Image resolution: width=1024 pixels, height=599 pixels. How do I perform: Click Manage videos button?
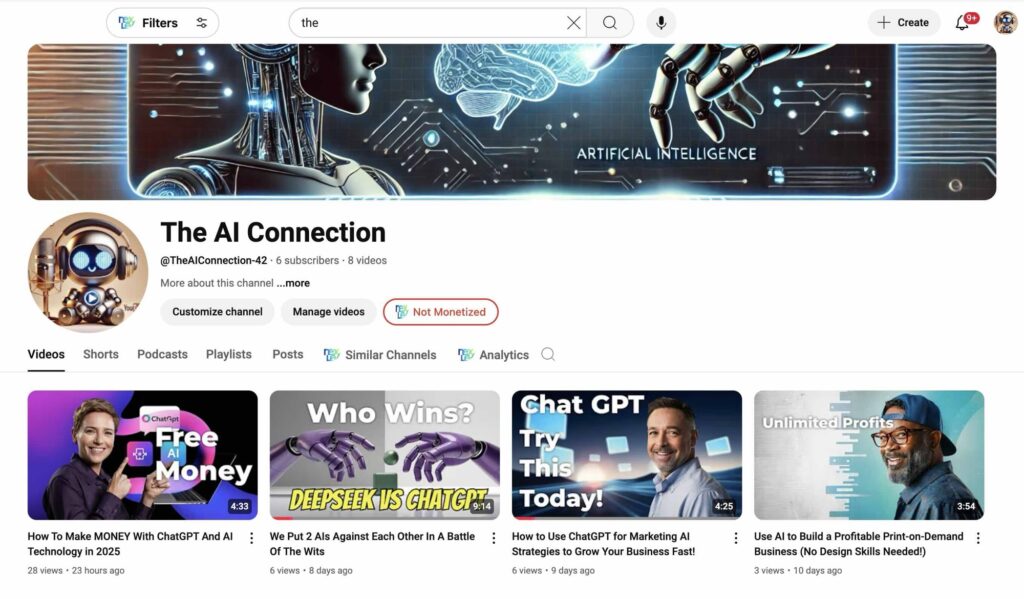[x=328, y=312]
